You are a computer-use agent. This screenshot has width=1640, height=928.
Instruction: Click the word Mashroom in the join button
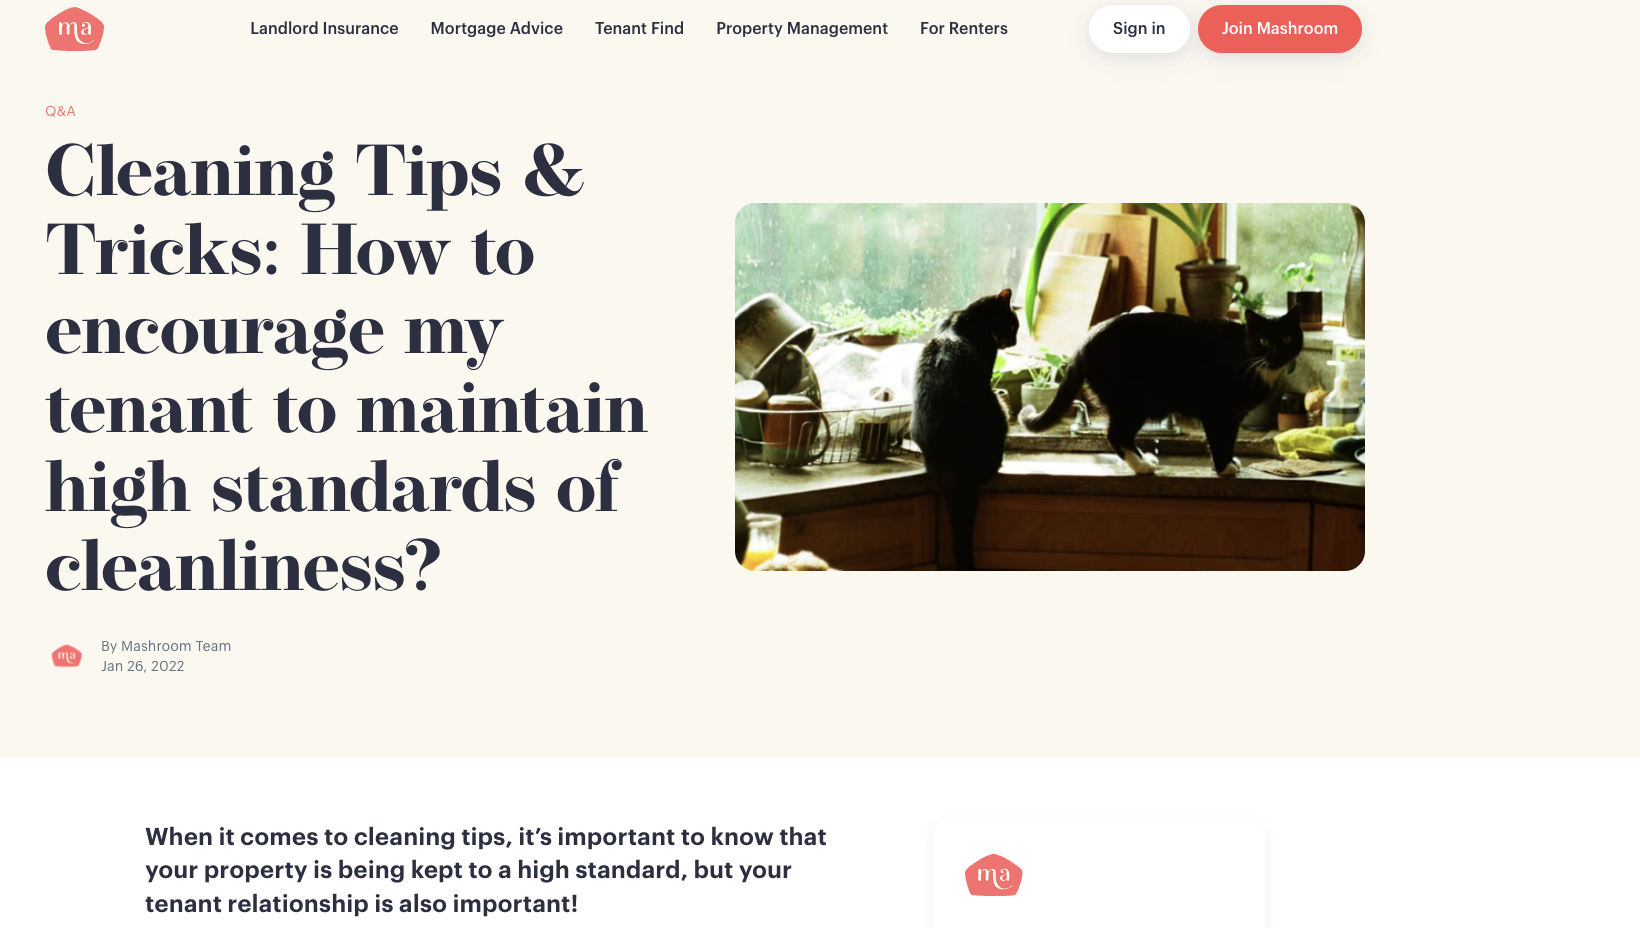1297,28
